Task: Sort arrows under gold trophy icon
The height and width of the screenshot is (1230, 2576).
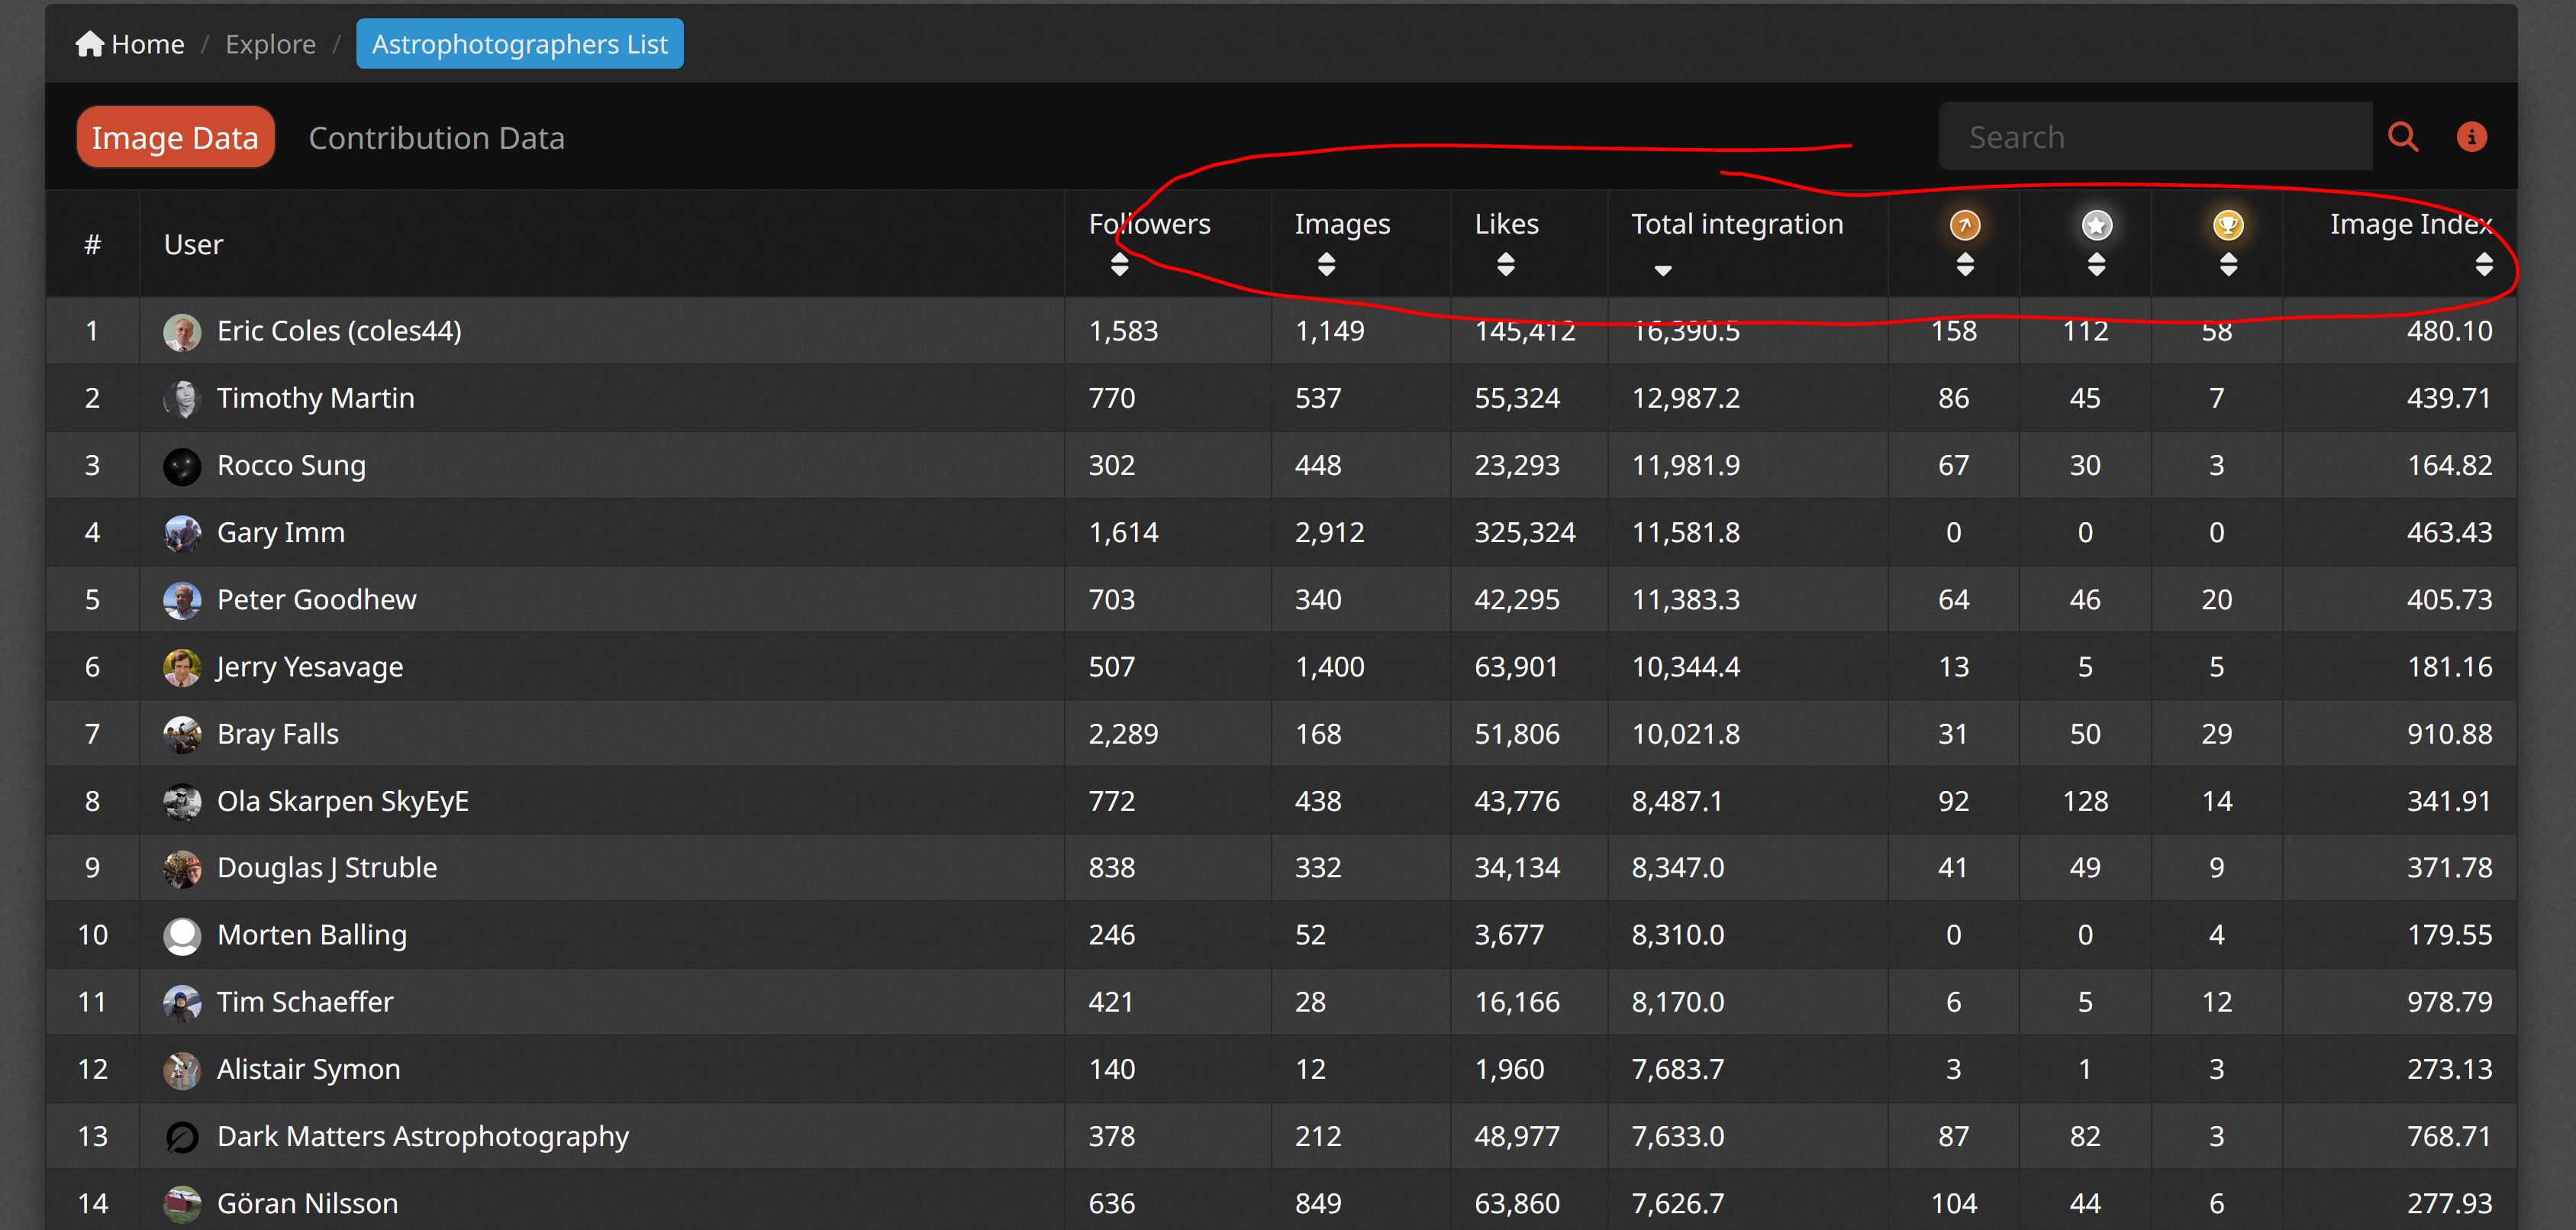Action: (2228, 265)
